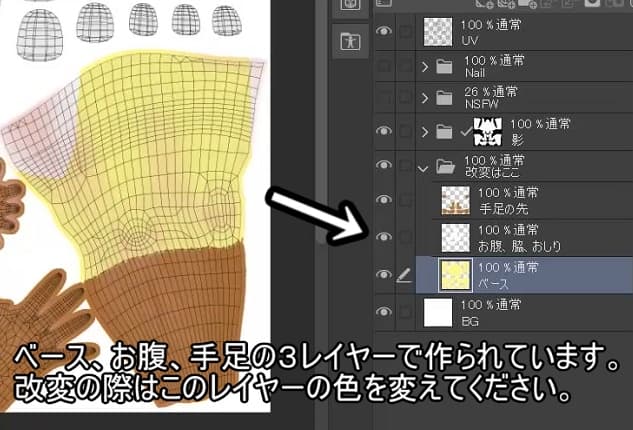Click the 100 %通常 label on BG row
633x430 pixels.
tap(491, 305)
